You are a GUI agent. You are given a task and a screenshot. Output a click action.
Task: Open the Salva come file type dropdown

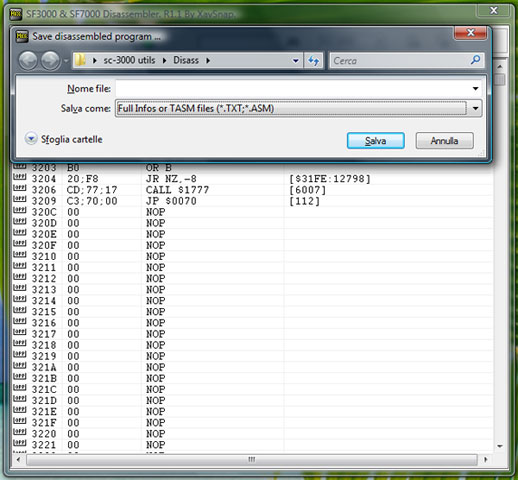(x=475, y=108)
